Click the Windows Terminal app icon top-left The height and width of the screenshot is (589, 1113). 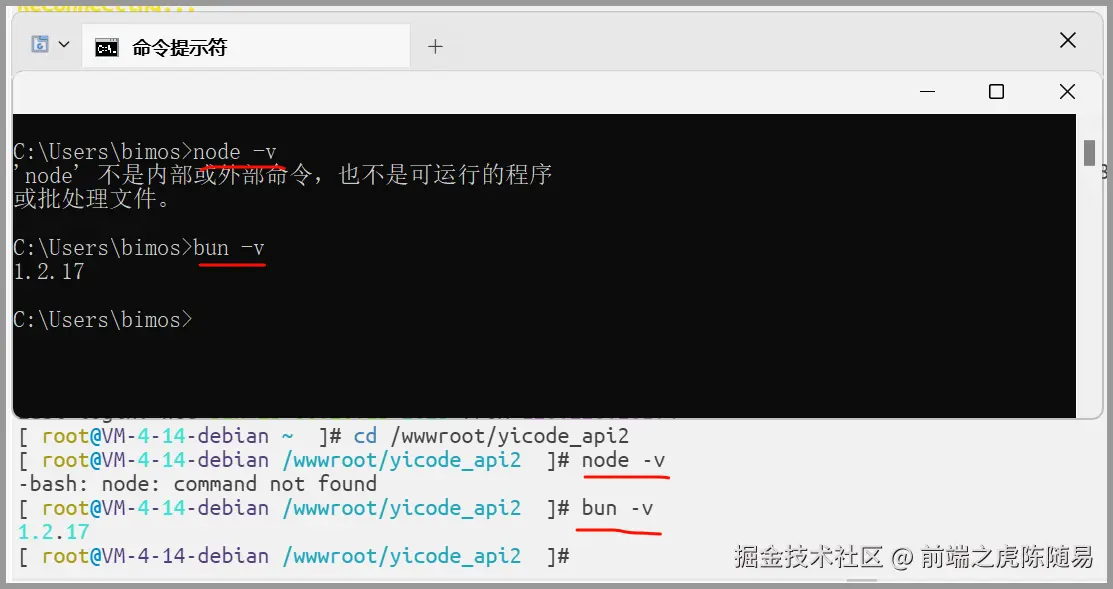(38, 43)
